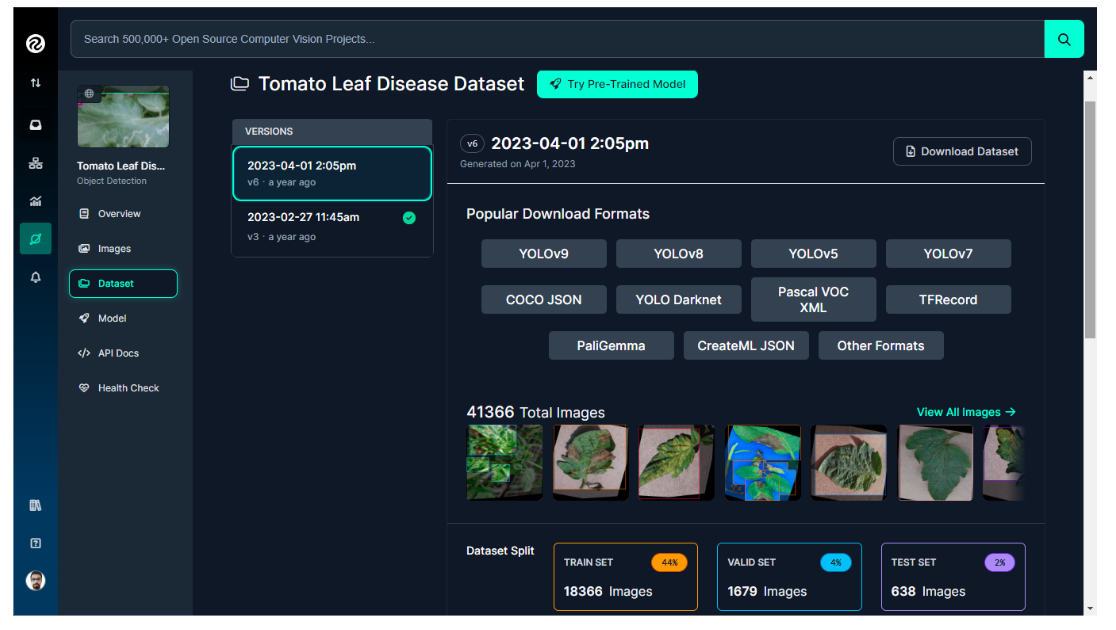This screenshot has width=1116, height=630.
Task: Choose the YOLOv8 download format
Action: click(x=678, y=254)
